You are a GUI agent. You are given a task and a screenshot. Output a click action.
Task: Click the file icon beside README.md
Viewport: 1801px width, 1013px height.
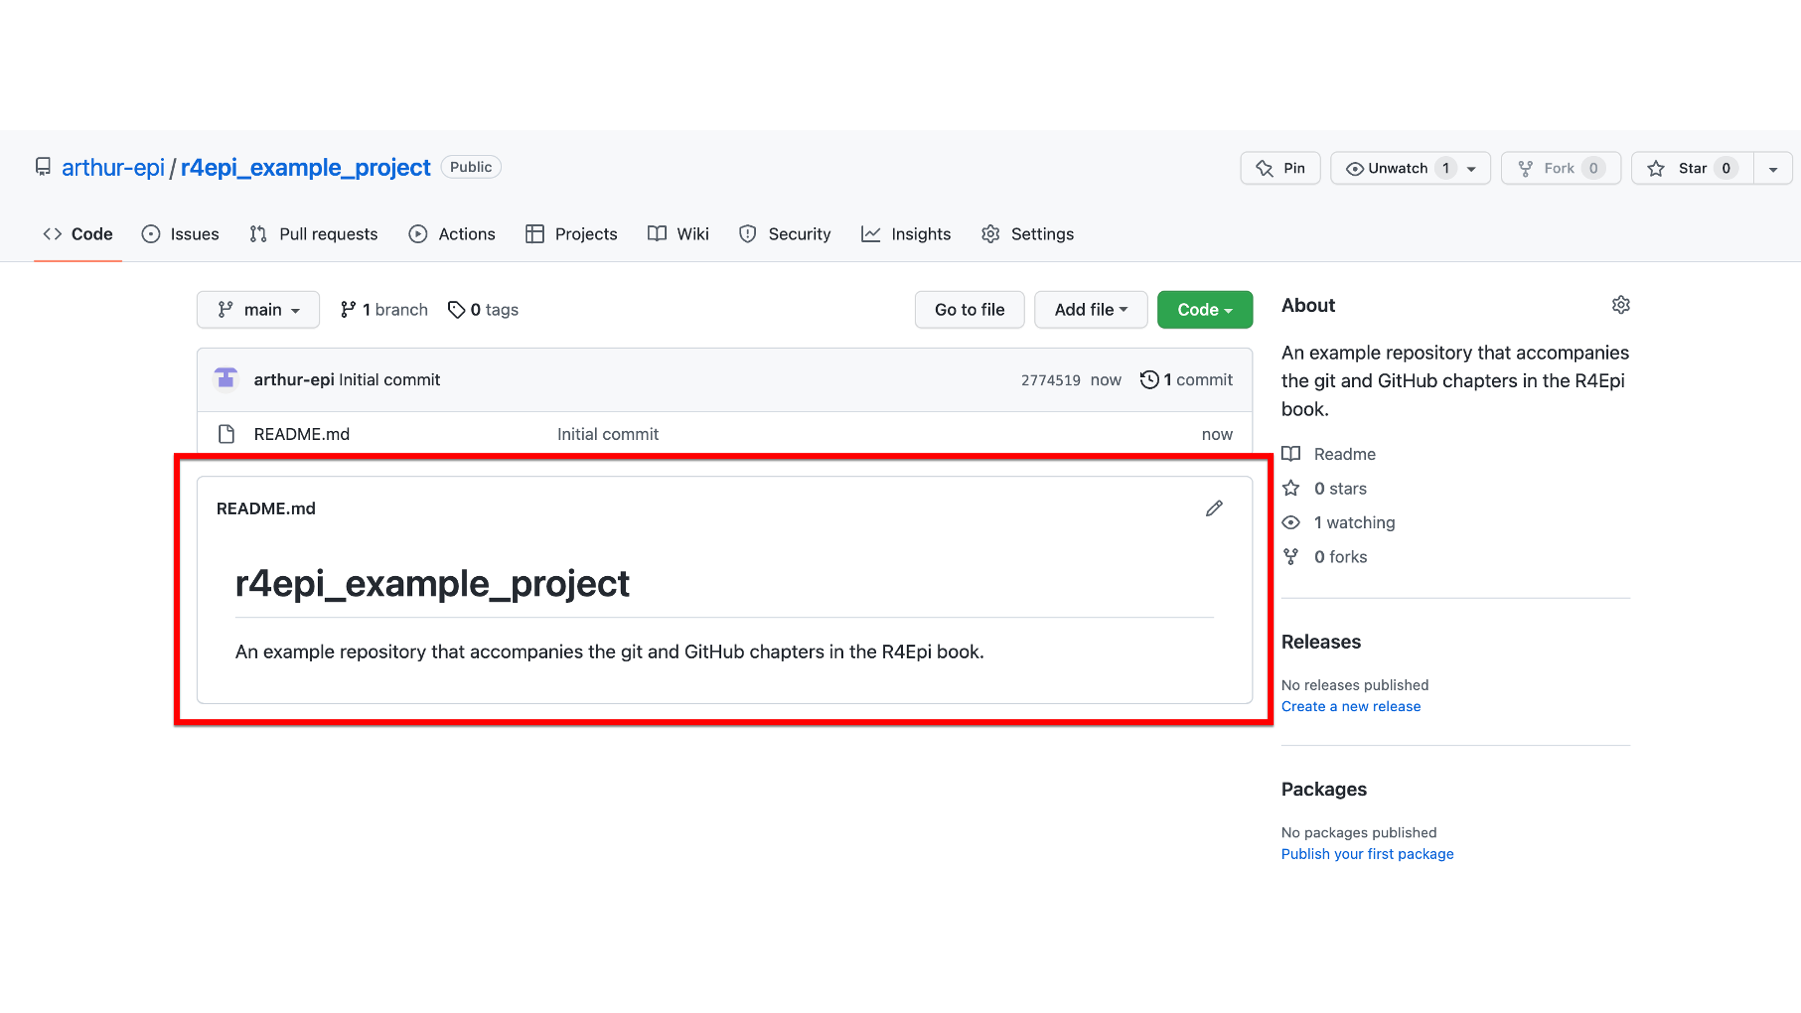(x=227, y=434)
